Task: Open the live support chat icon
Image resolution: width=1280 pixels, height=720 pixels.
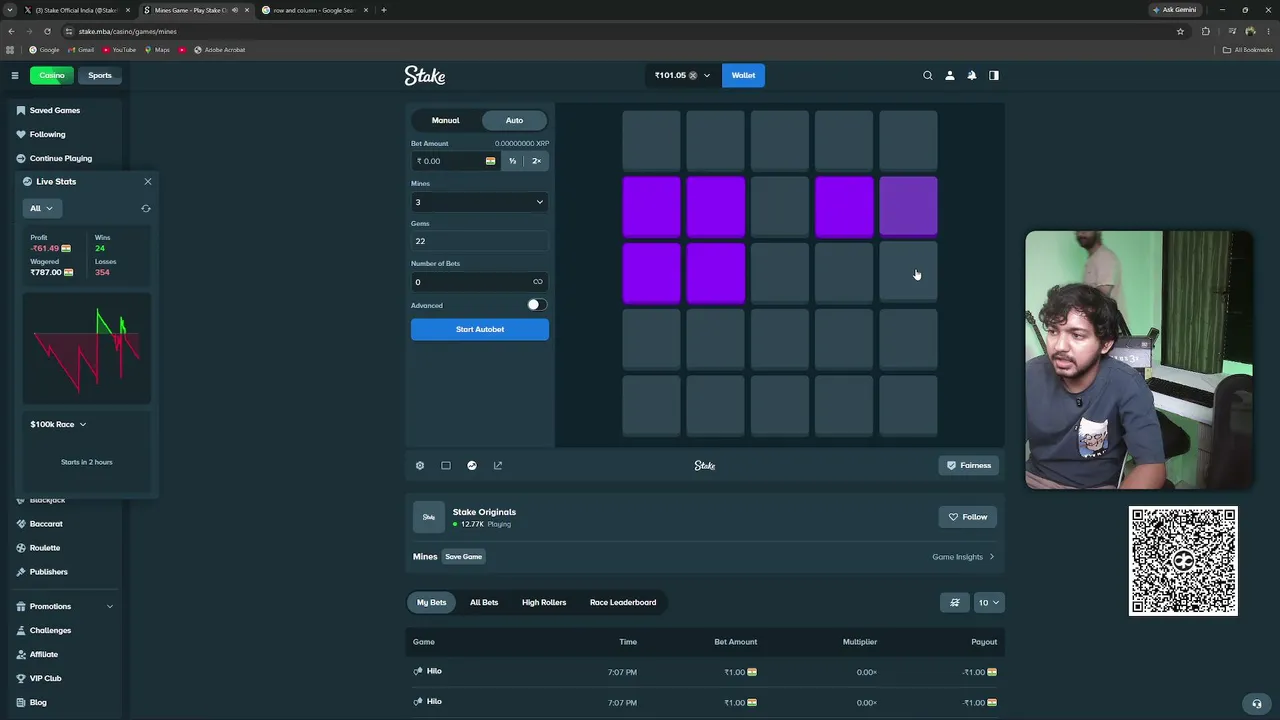Action: (x=1257, y=703)
